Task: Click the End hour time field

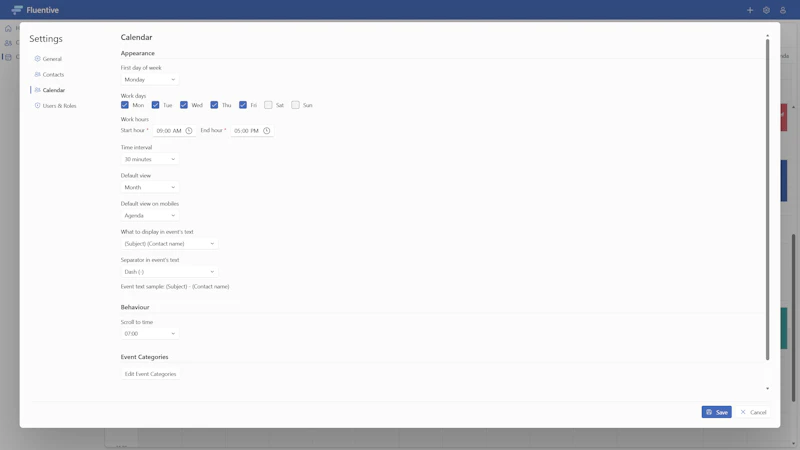Action: (252, 131)
